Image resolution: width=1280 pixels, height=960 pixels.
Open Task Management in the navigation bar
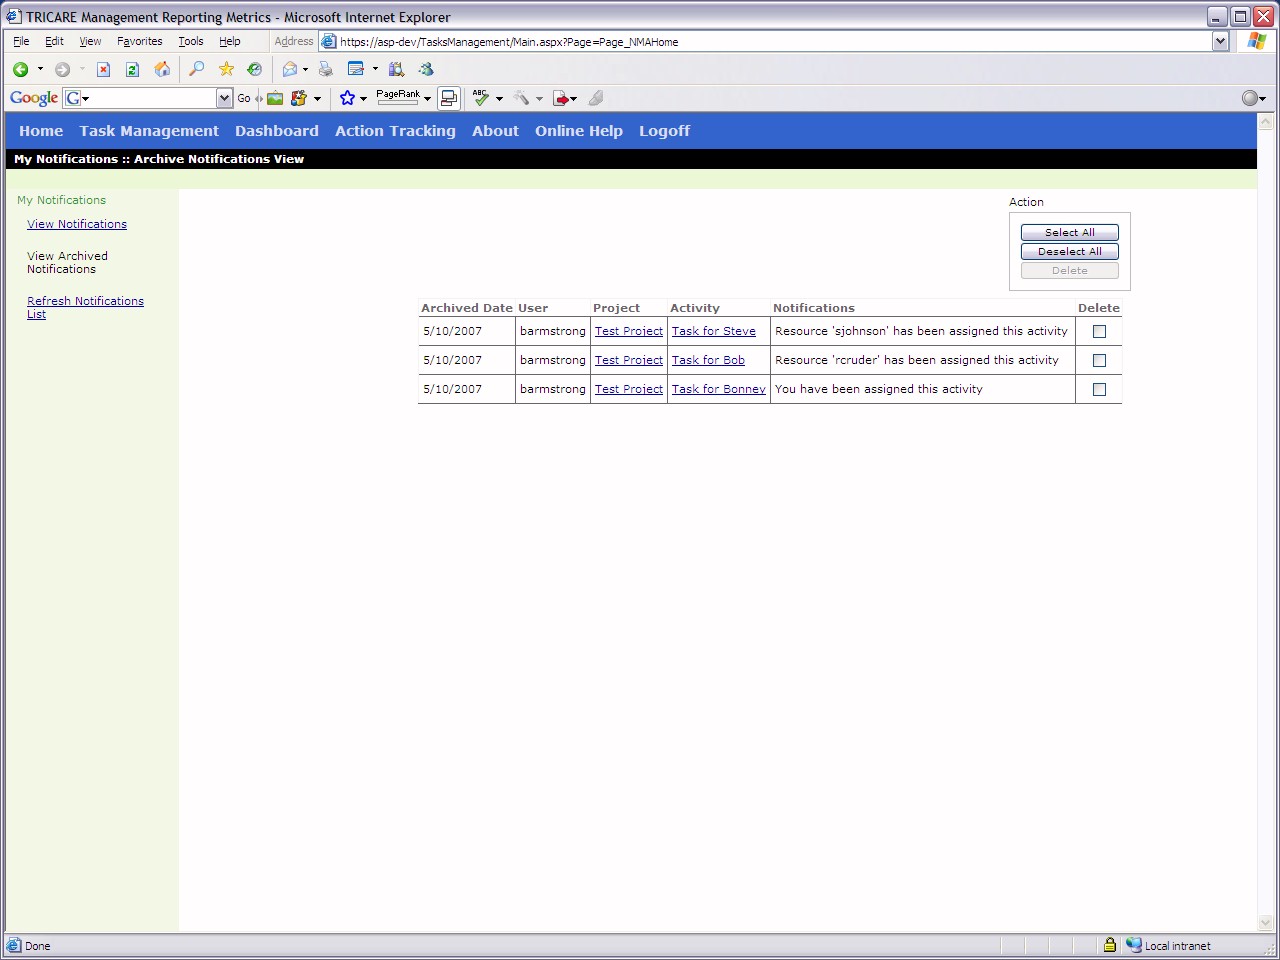point(149,131)
